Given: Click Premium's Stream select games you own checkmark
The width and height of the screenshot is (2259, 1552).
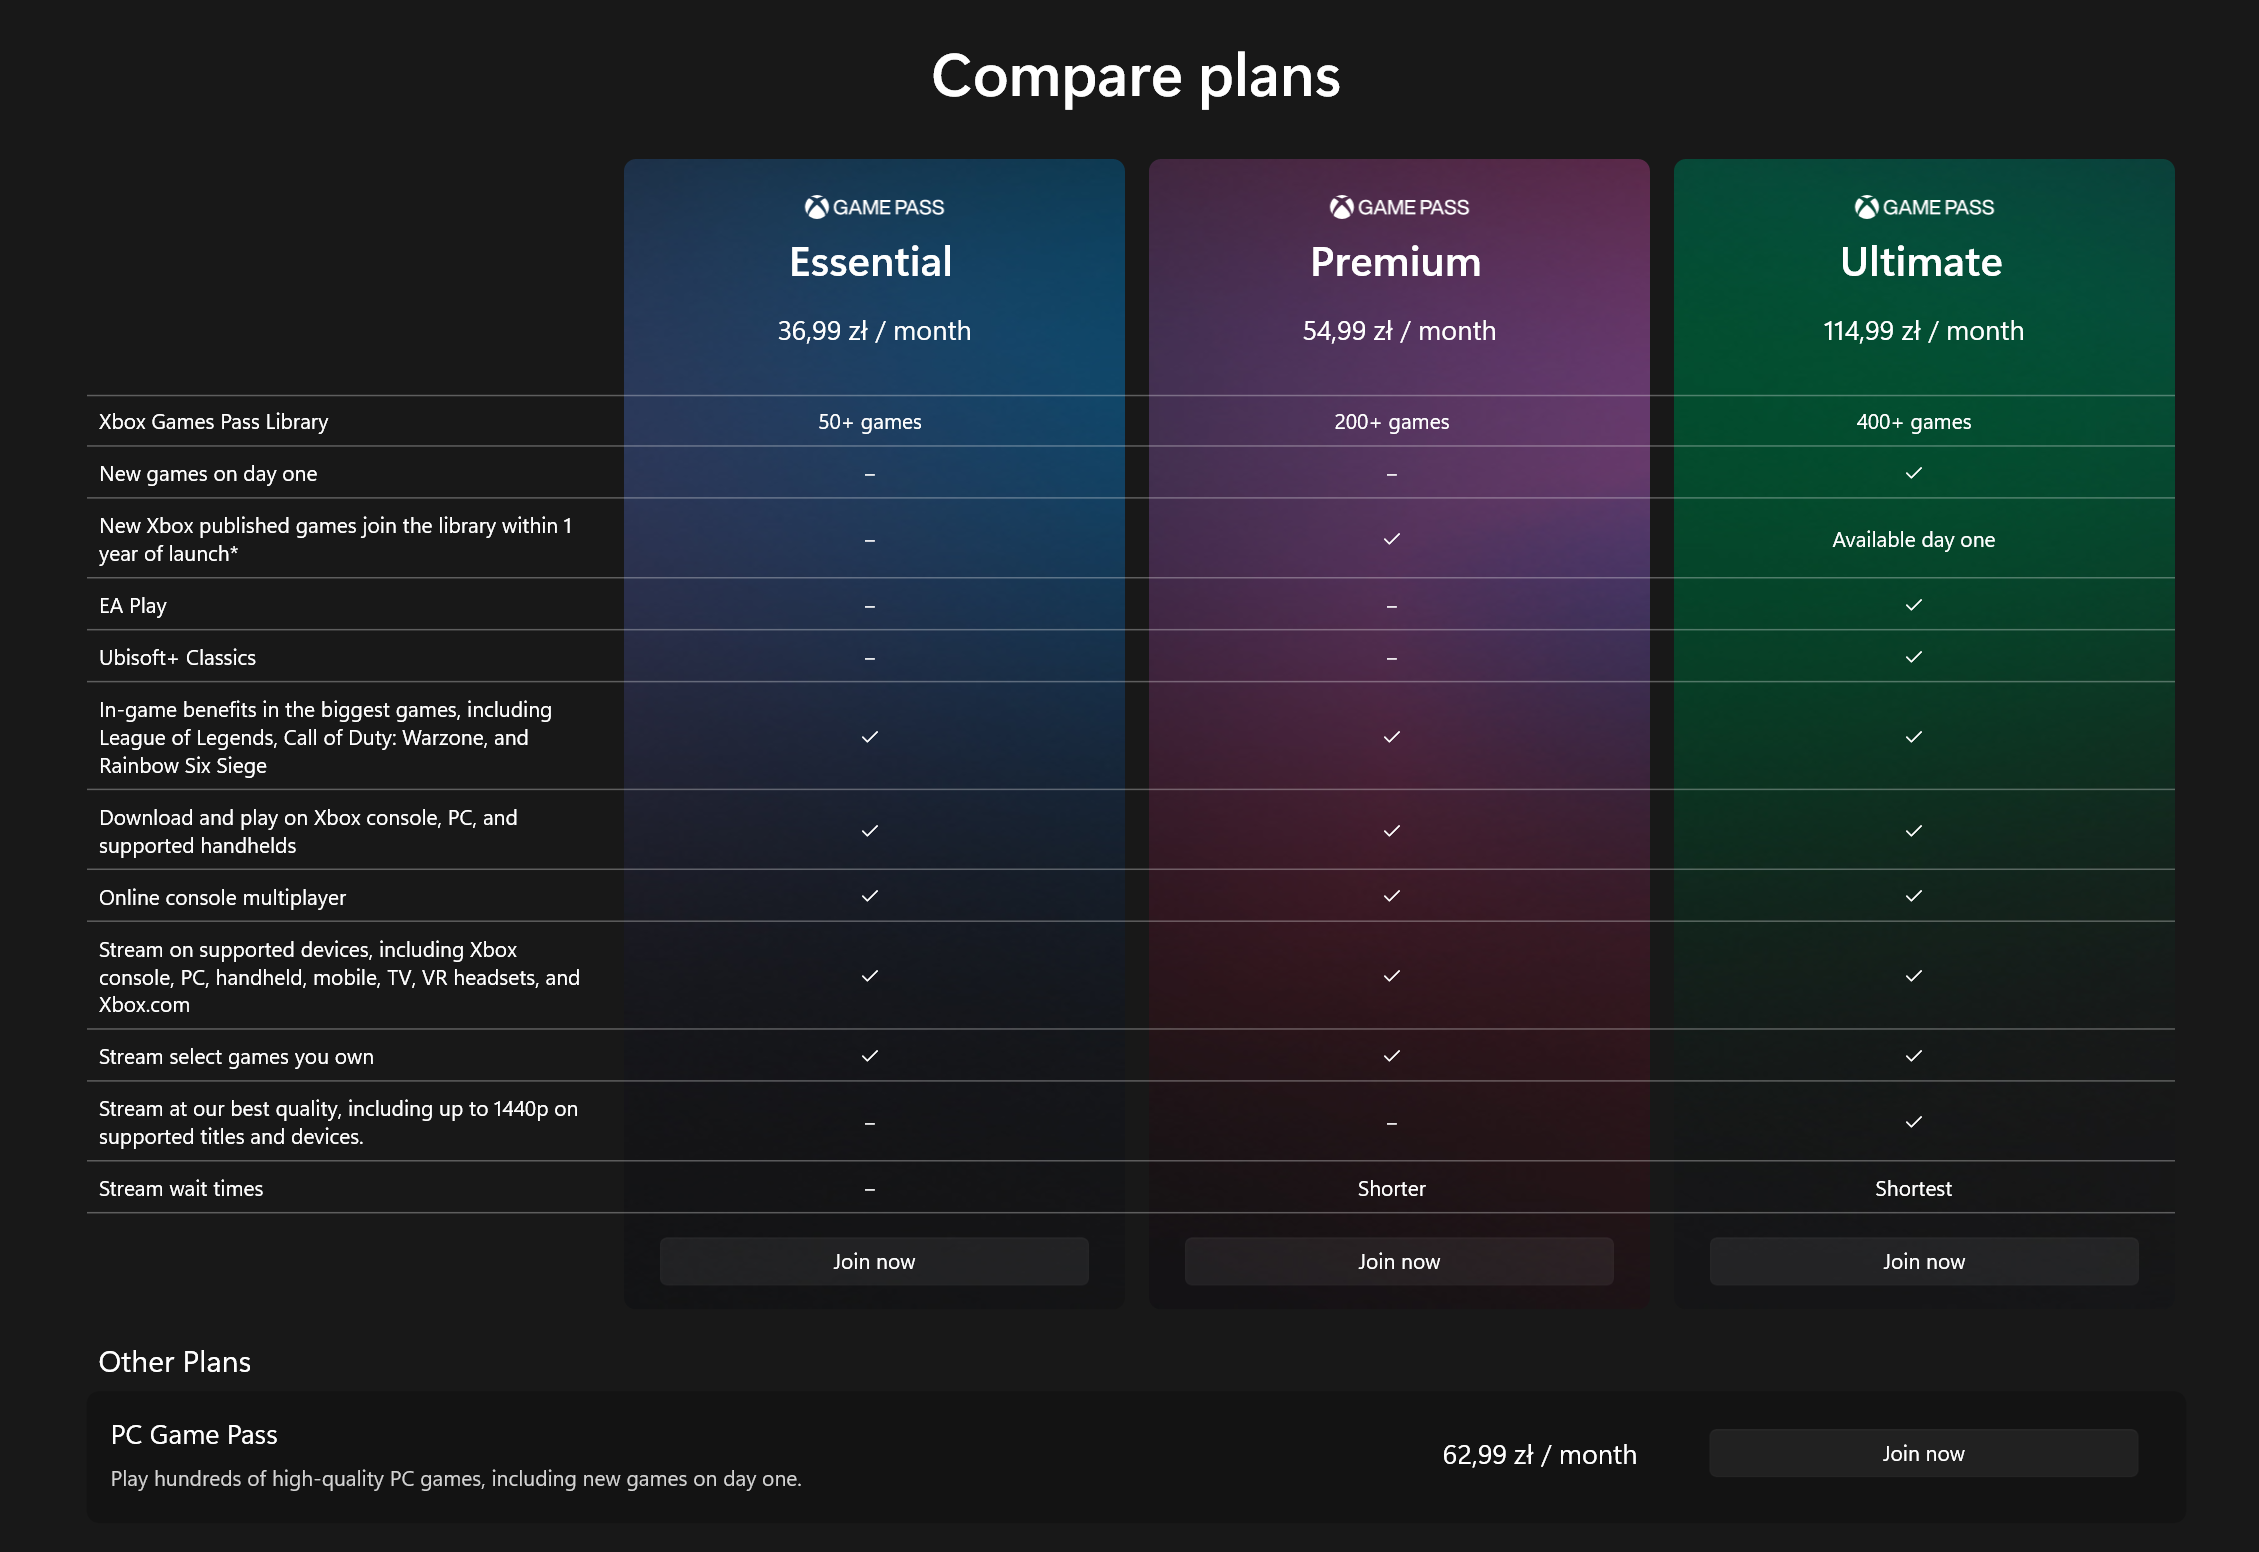Looking at the screenshot, I should pyautogui.click(x=1391, y=1056).
